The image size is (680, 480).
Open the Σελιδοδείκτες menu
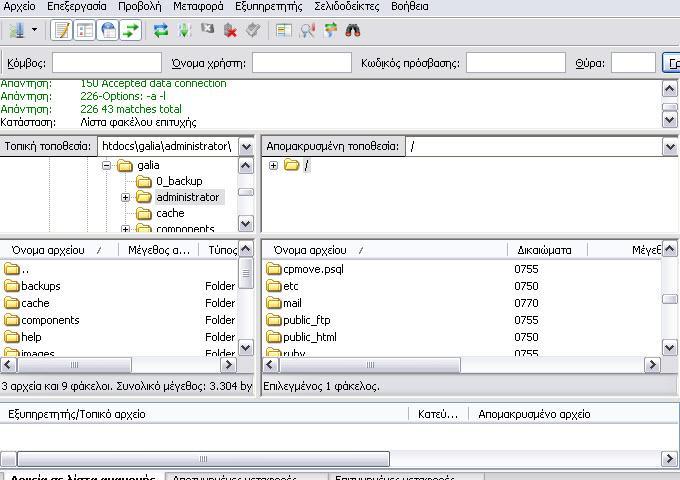point(347,7)
